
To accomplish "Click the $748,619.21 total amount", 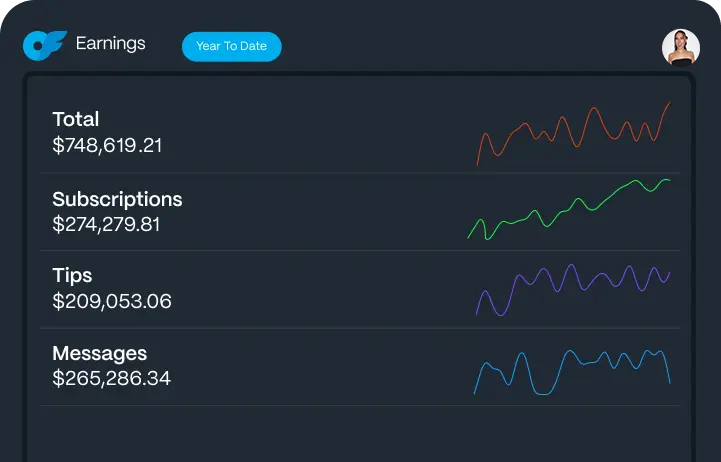I will (x=107, y=146).
